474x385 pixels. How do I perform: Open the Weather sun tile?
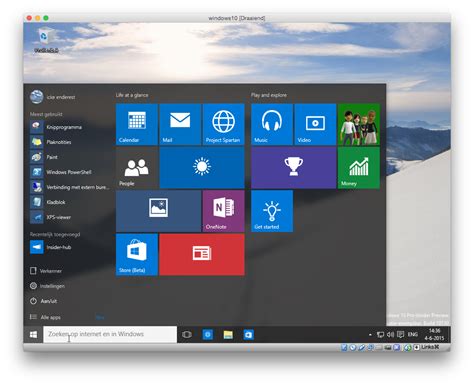pos(202,168)
